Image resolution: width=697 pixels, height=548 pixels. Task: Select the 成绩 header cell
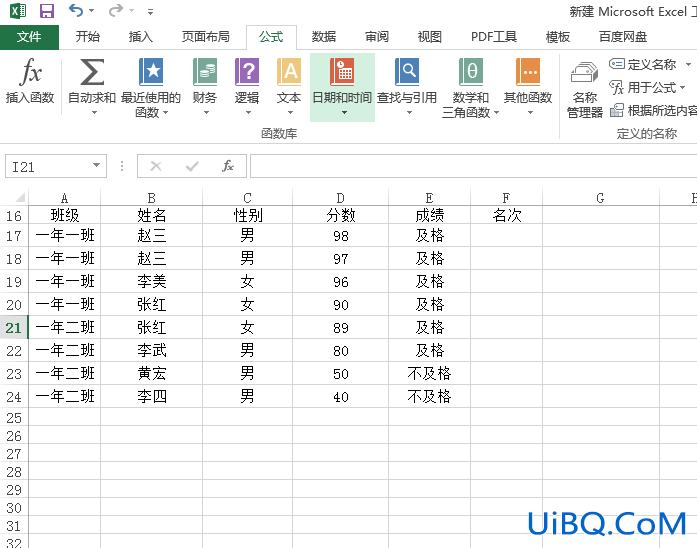pos(429,216)
